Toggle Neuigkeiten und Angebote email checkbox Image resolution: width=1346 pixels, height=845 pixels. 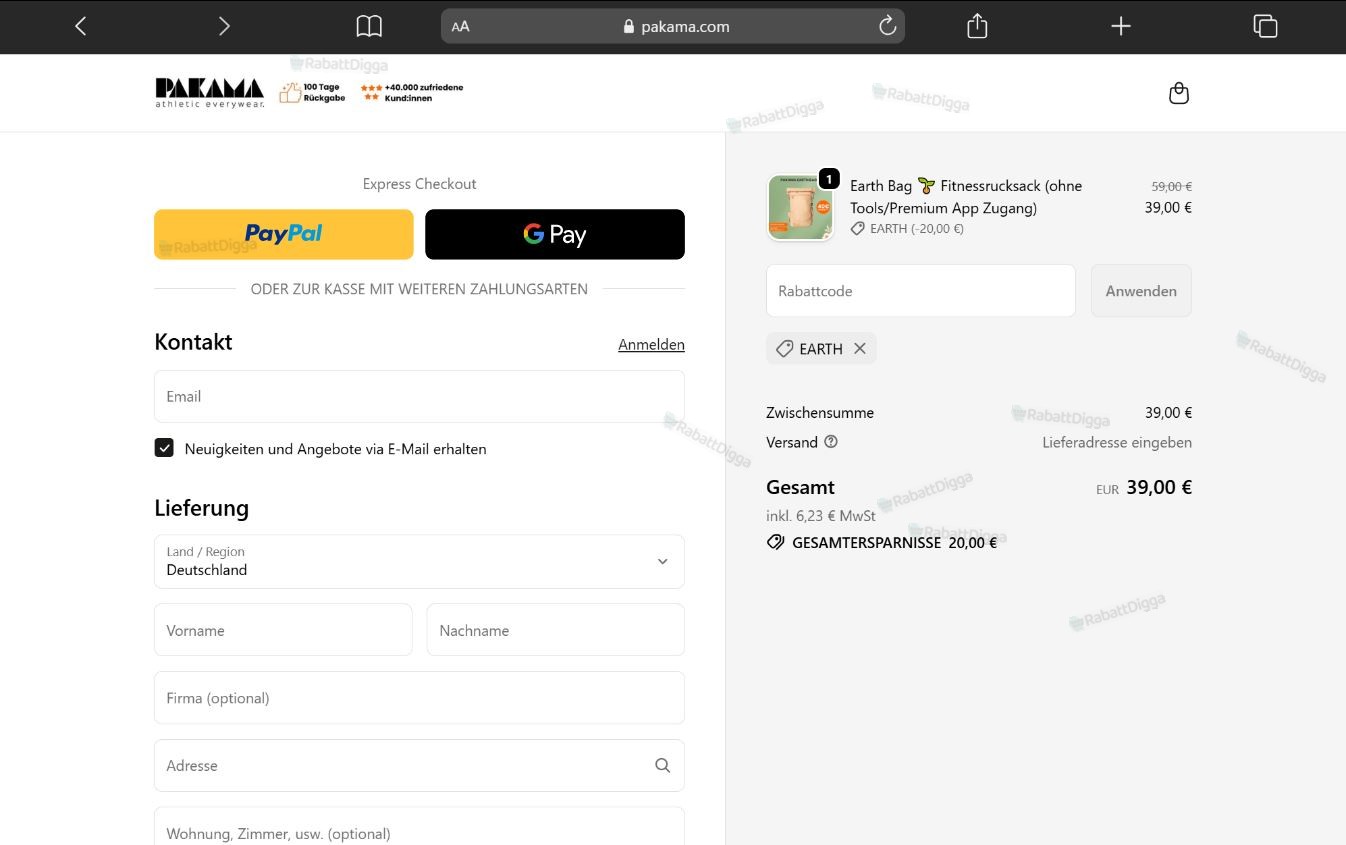pyautogui.click(x=164, y=448)
